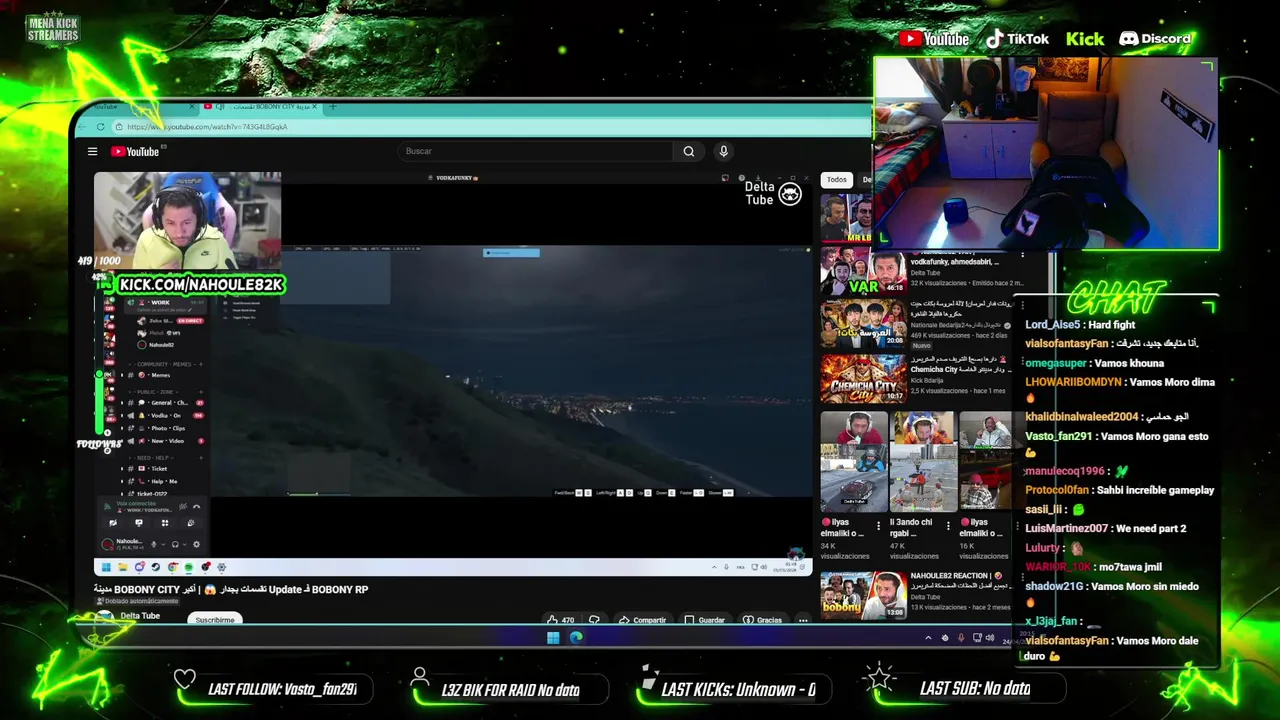Click the Delta Tube watermark on video
1280x720 pixels.
coord(773,193)
